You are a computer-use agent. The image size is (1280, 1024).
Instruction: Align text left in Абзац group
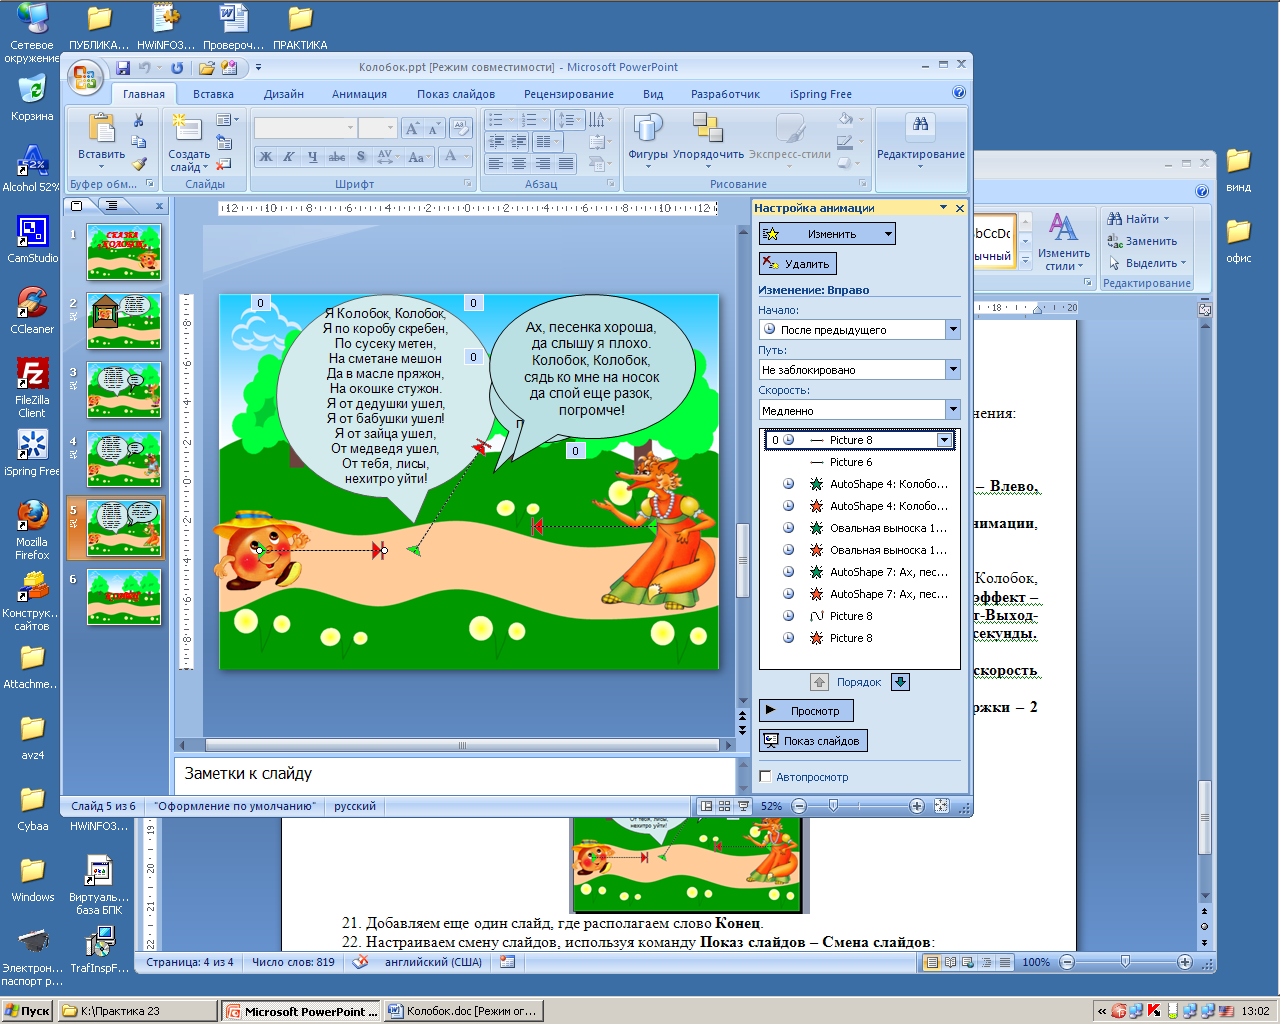pyautogui.click(x=495, y=163)
